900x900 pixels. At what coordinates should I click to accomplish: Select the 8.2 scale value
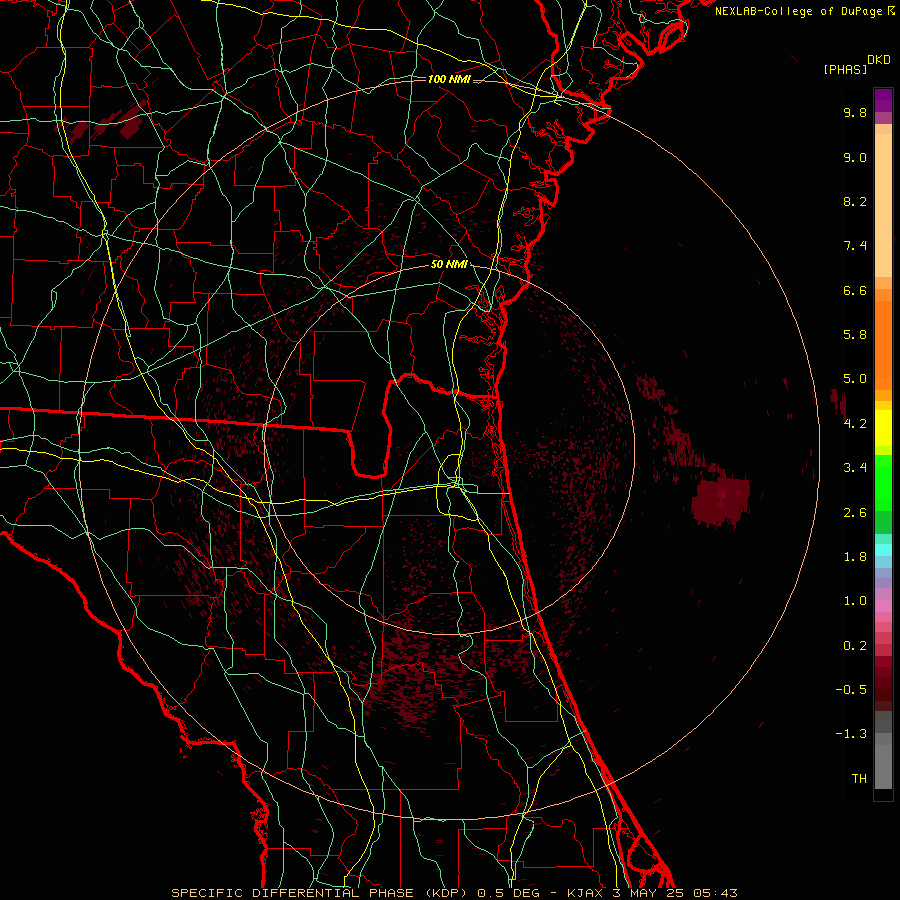[855, 201]
